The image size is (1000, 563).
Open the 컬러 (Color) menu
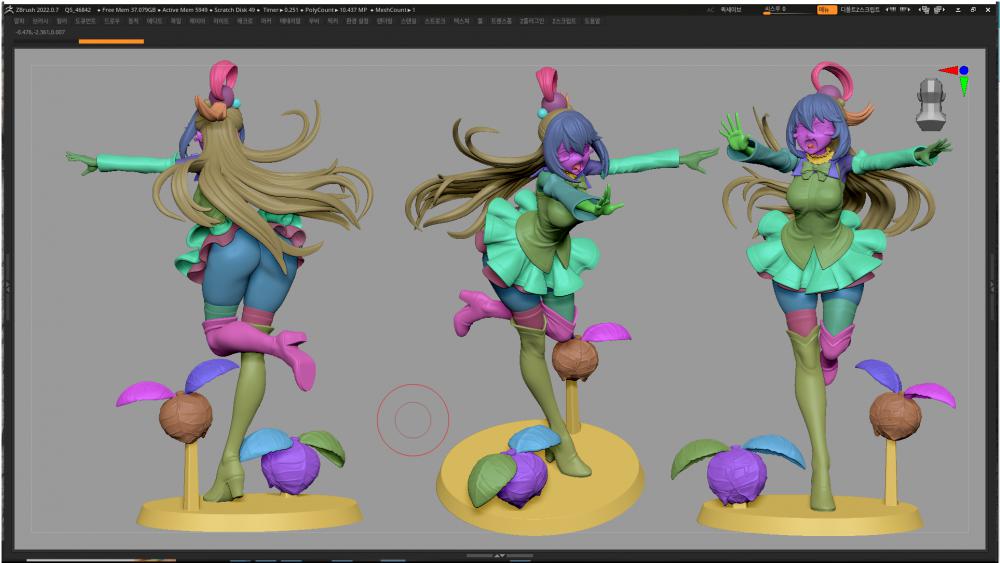click(x=62, y=21)
